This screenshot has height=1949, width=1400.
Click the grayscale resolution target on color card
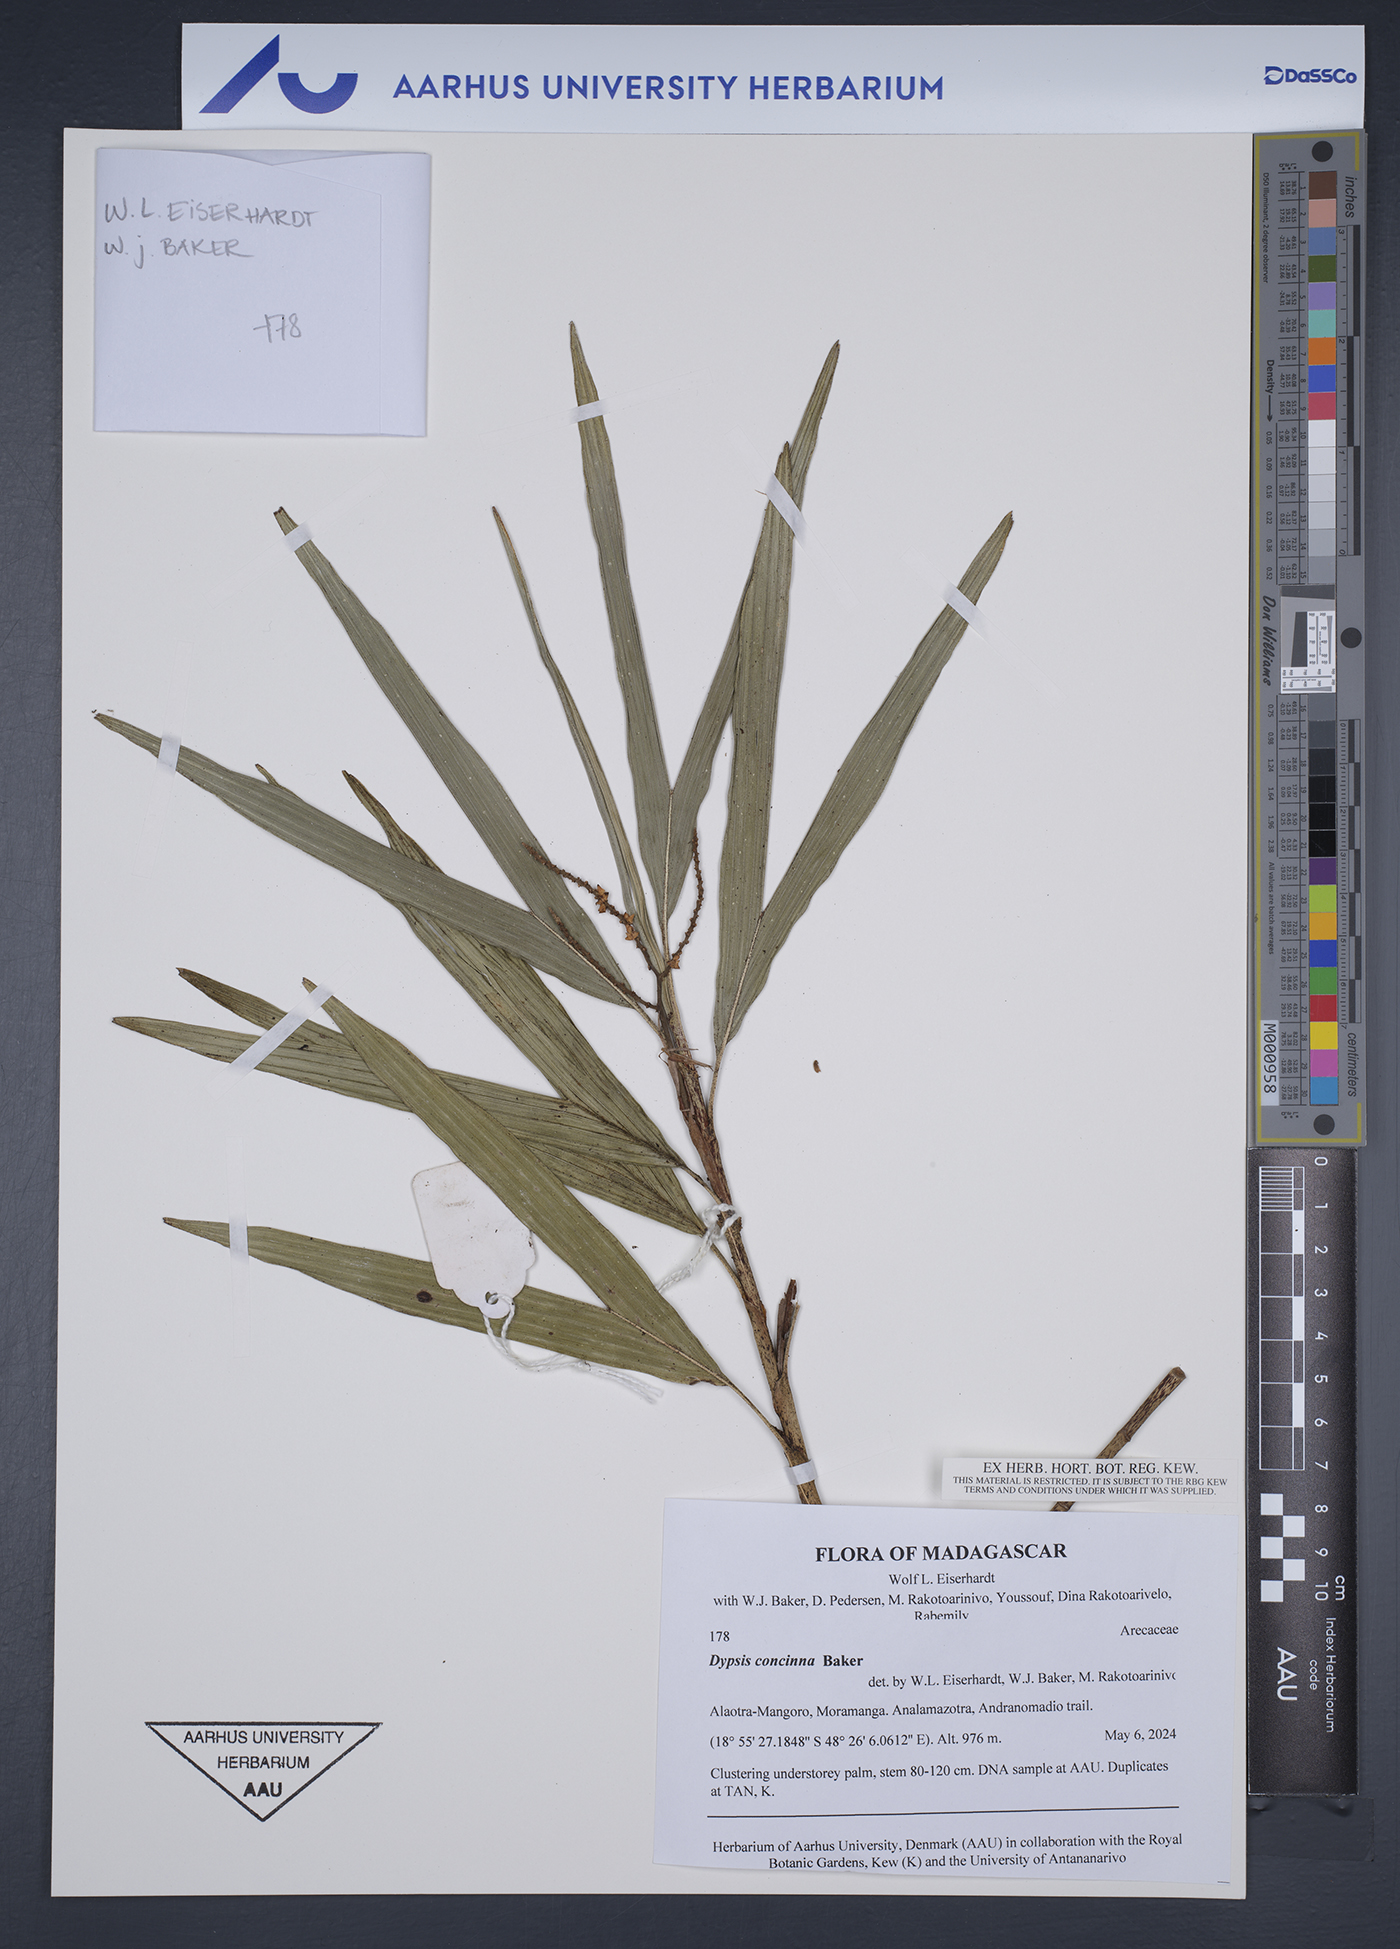1309,650
